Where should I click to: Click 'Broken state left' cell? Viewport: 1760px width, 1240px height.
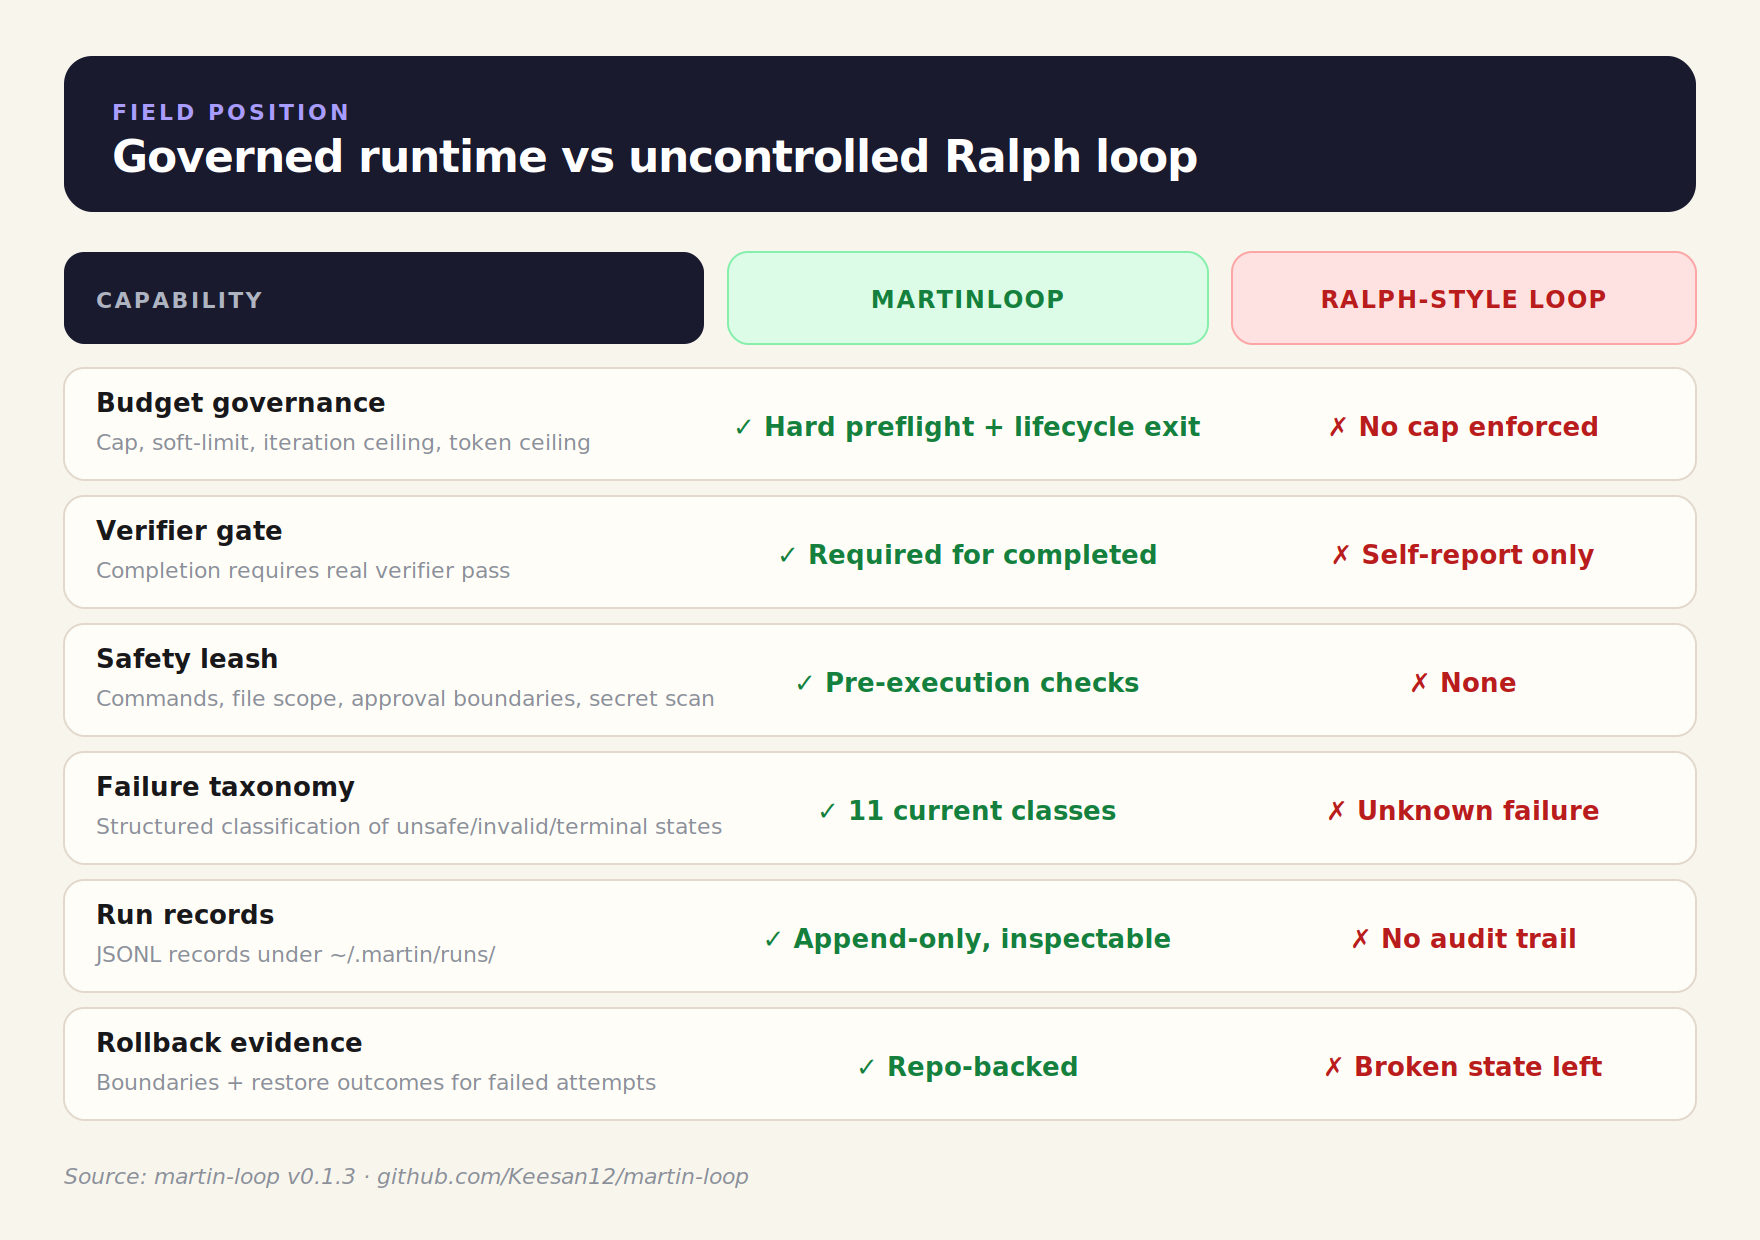pyautogui.click(x=1463, y=1067)
